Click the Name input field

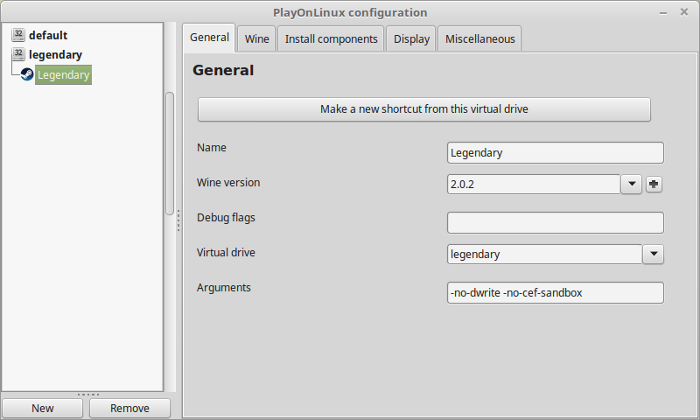tap(555, 153)
